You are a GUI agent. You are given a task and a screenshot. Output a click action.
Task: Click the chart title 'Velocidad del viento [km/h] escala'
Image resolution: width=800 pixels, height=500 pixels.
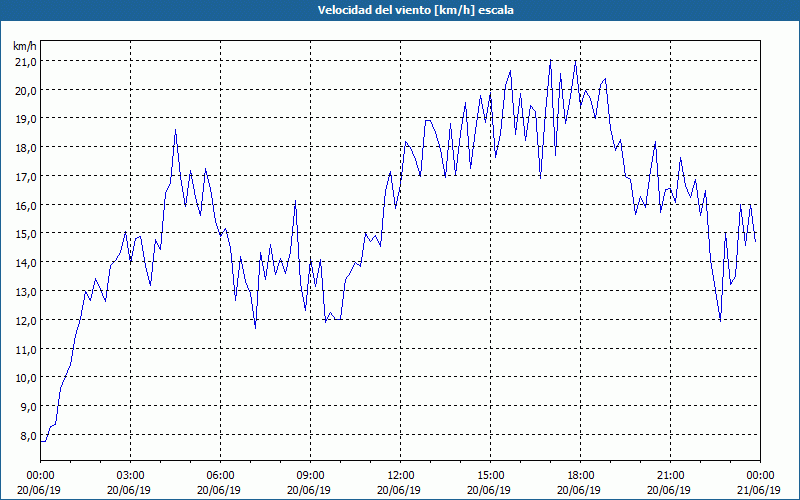coord(415,10)
